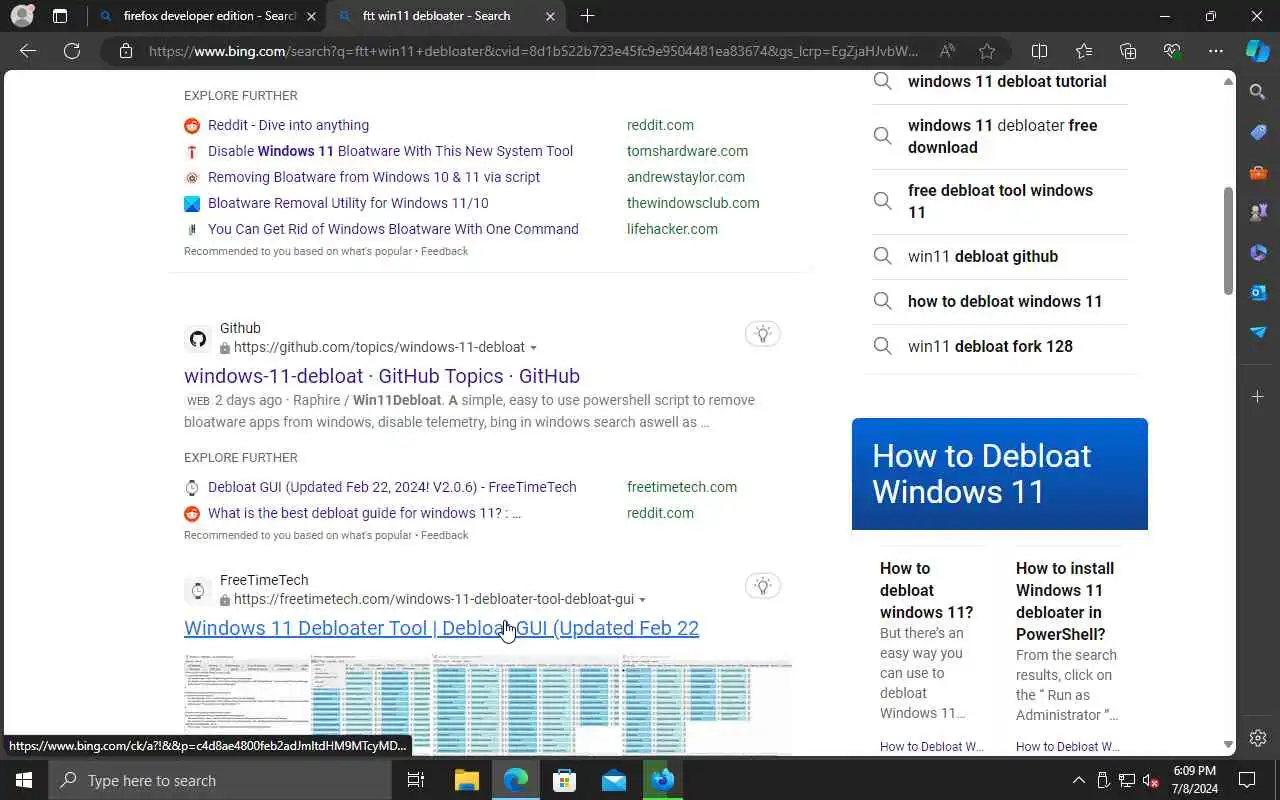The image size is (1280, 800).
Task: Open sidebar Games chess icon
Action: (1258, 212)
